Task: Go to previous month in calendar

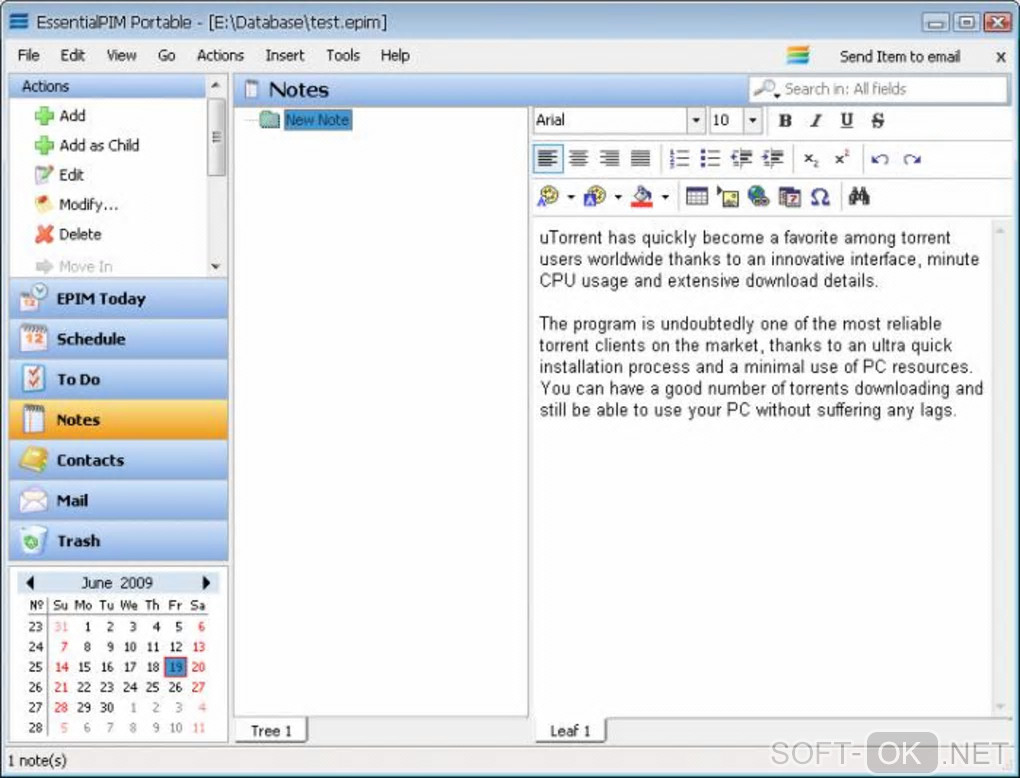Action: 29,582
